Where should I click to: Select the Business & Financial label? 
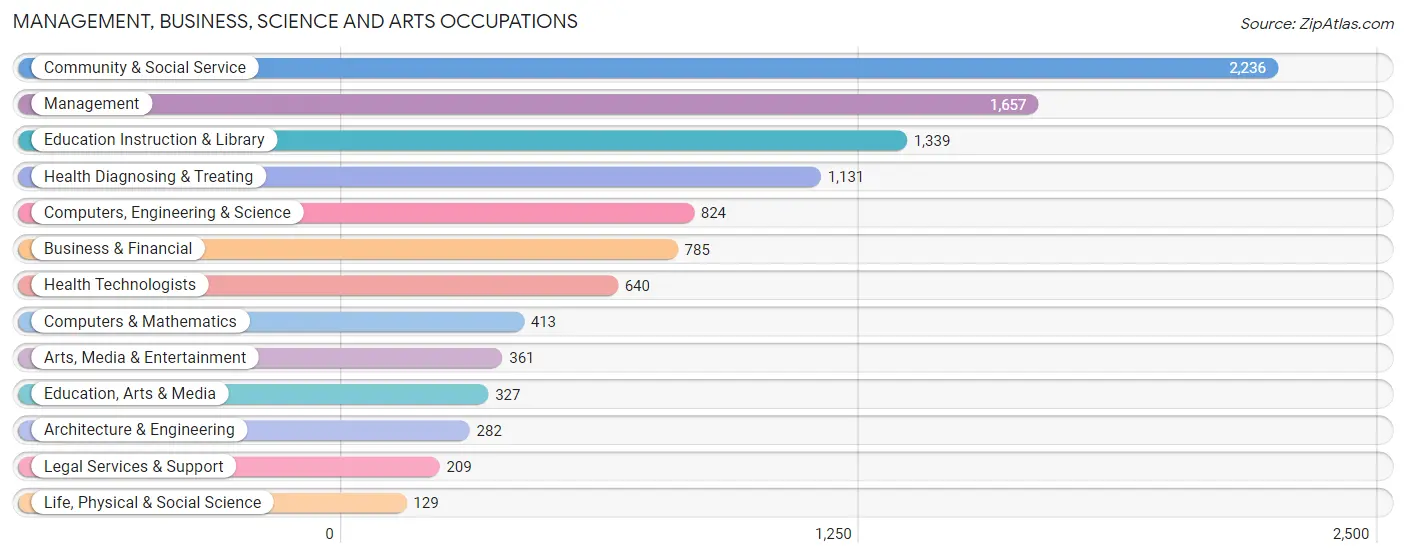click(x=118, y=249)
